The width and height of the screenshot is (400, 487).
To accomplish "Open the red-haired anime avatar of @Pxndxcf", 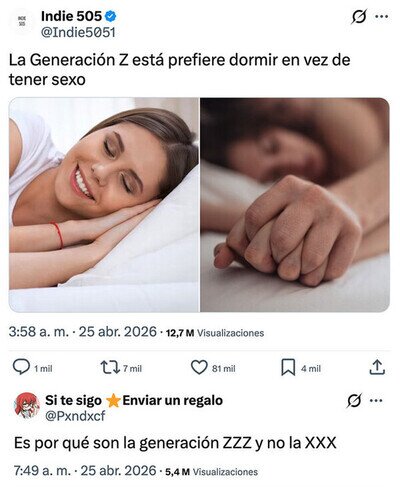I will pos(27,405).
